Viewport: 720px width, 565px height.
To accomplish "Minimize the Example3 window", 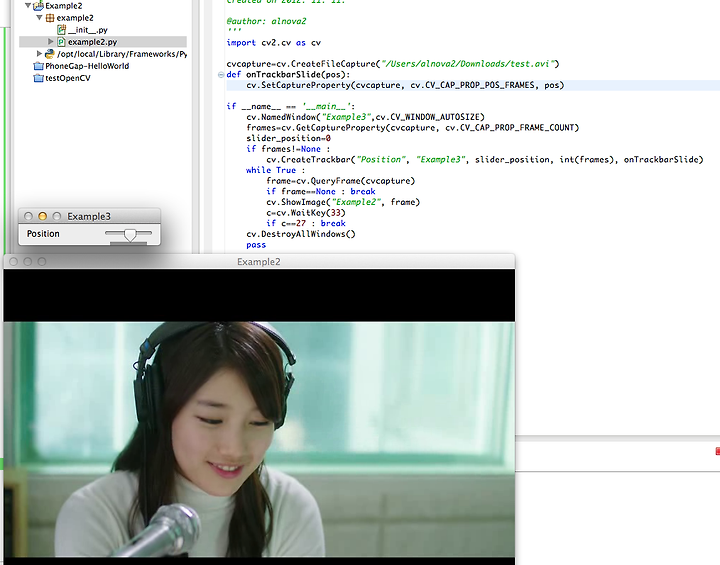I will click(42, 216).
